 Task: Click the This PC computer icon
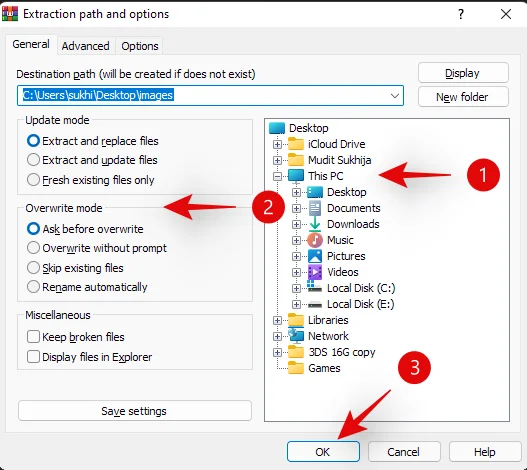click(x=296, y=176)
